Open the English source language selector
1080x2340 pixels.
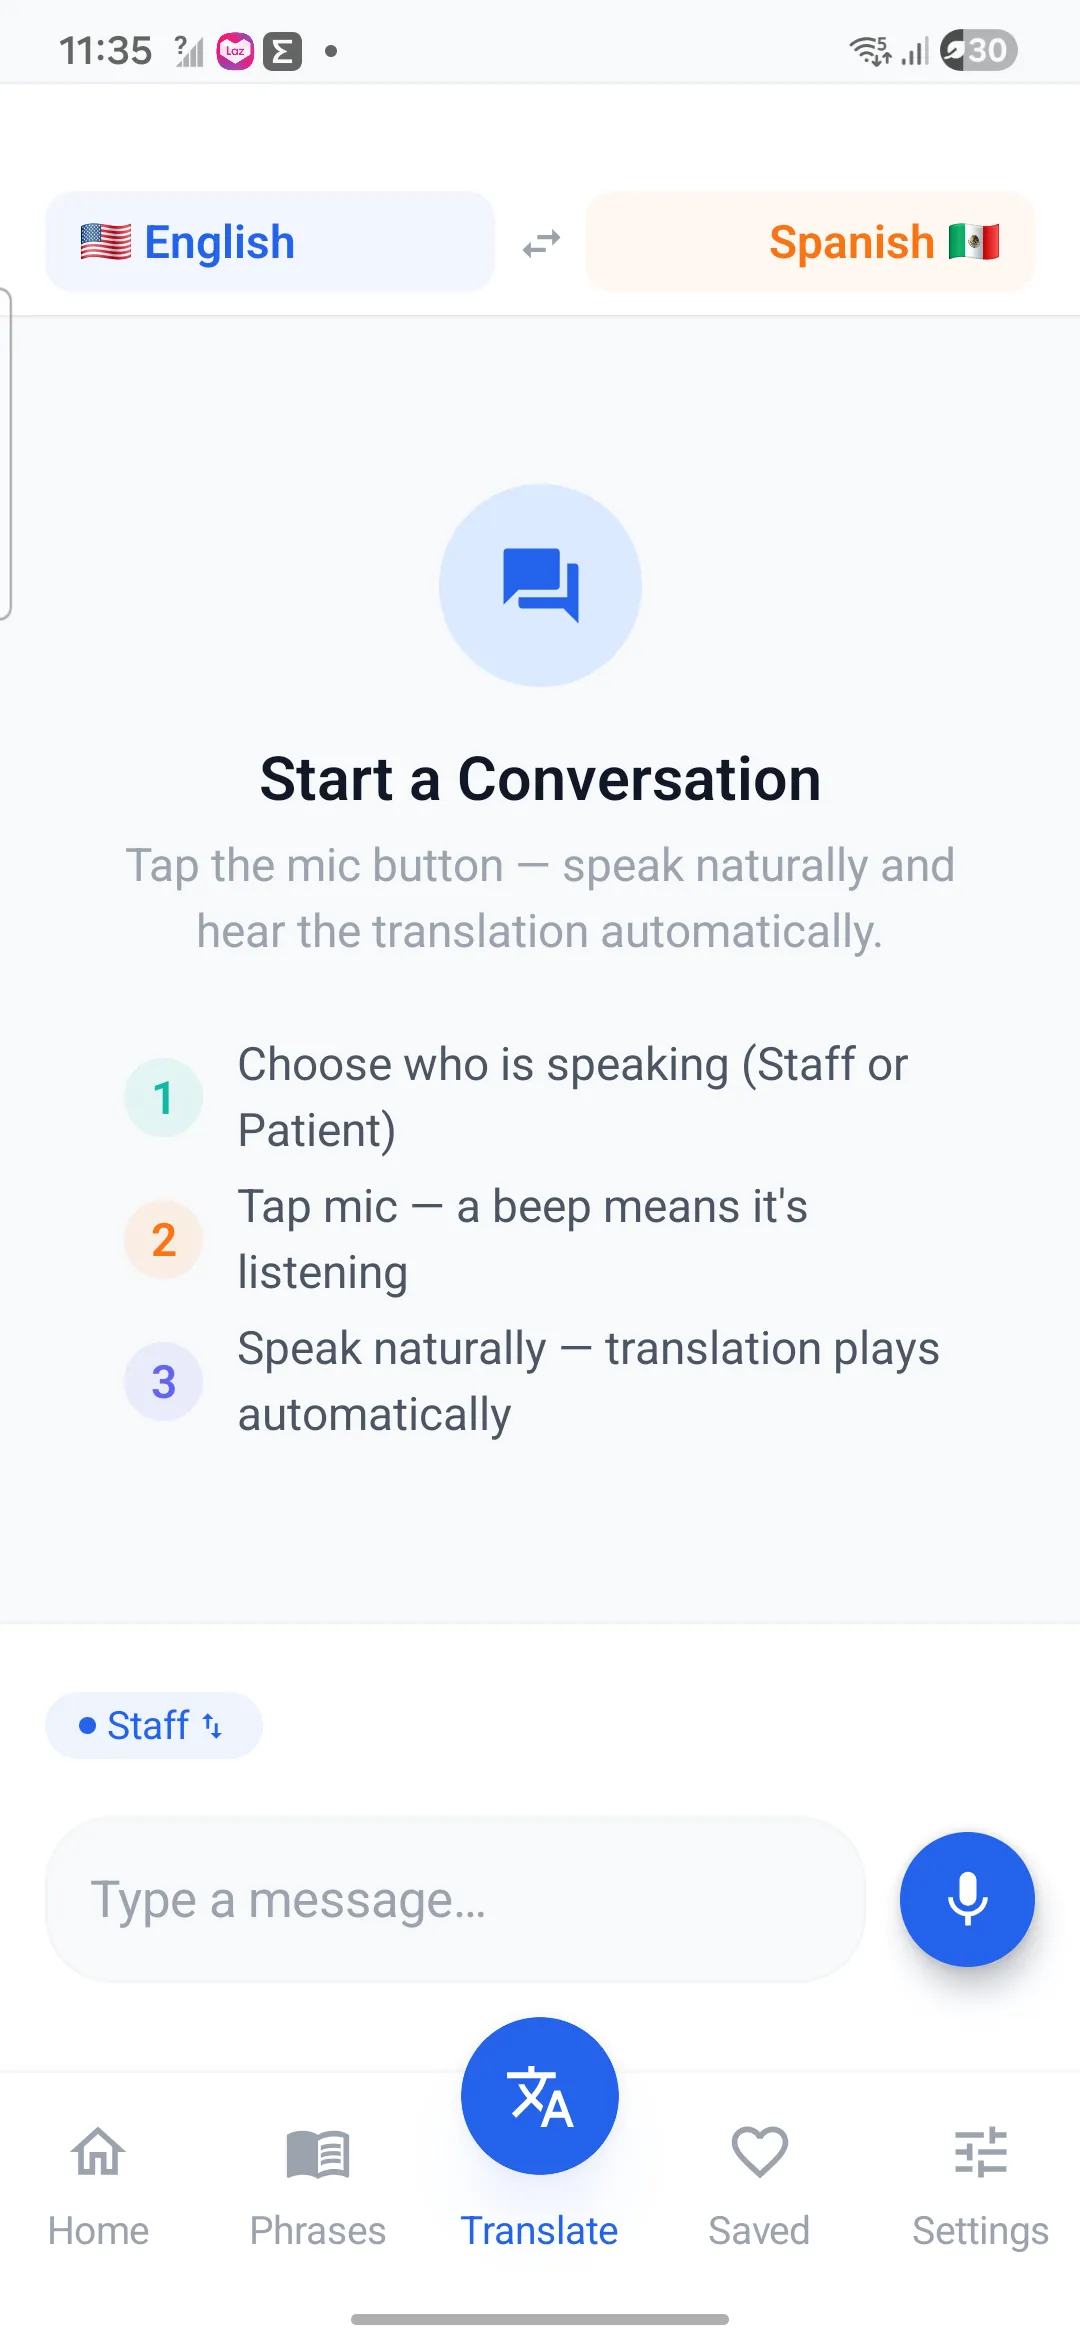coord(270,241)
